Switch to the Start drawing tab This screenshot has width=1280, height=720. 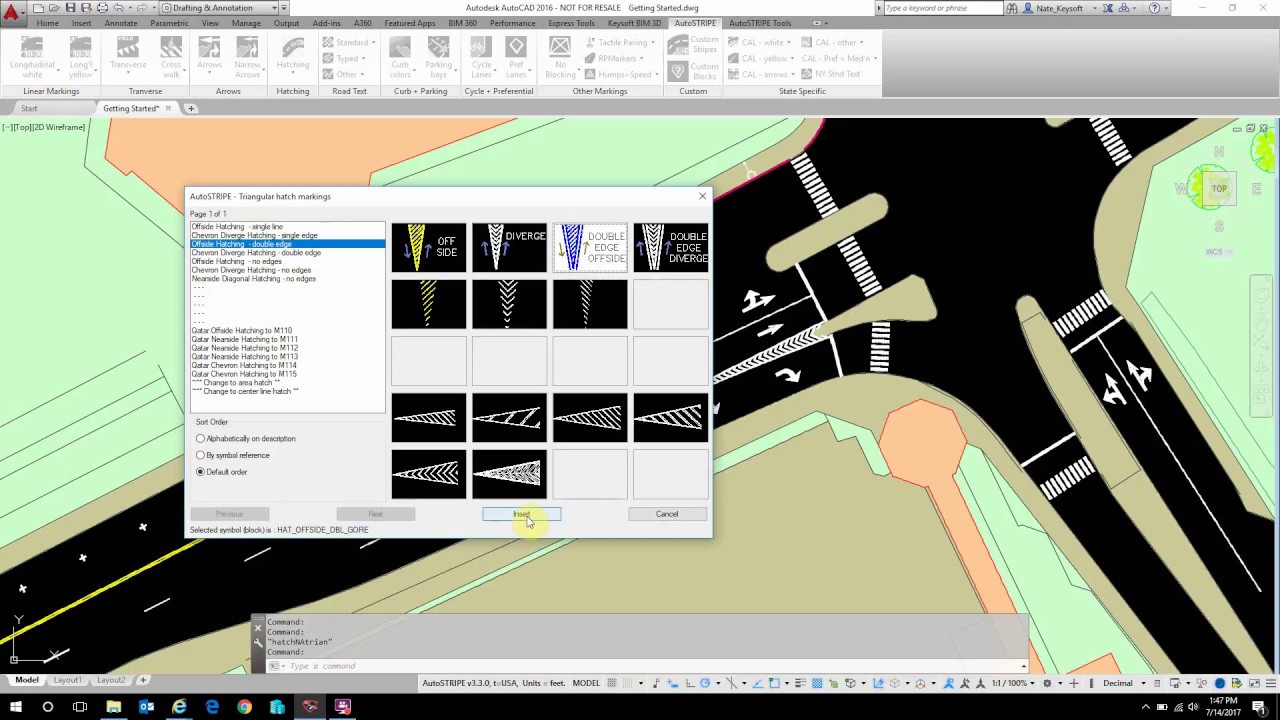pyautogui.click(x=29, y=108)
